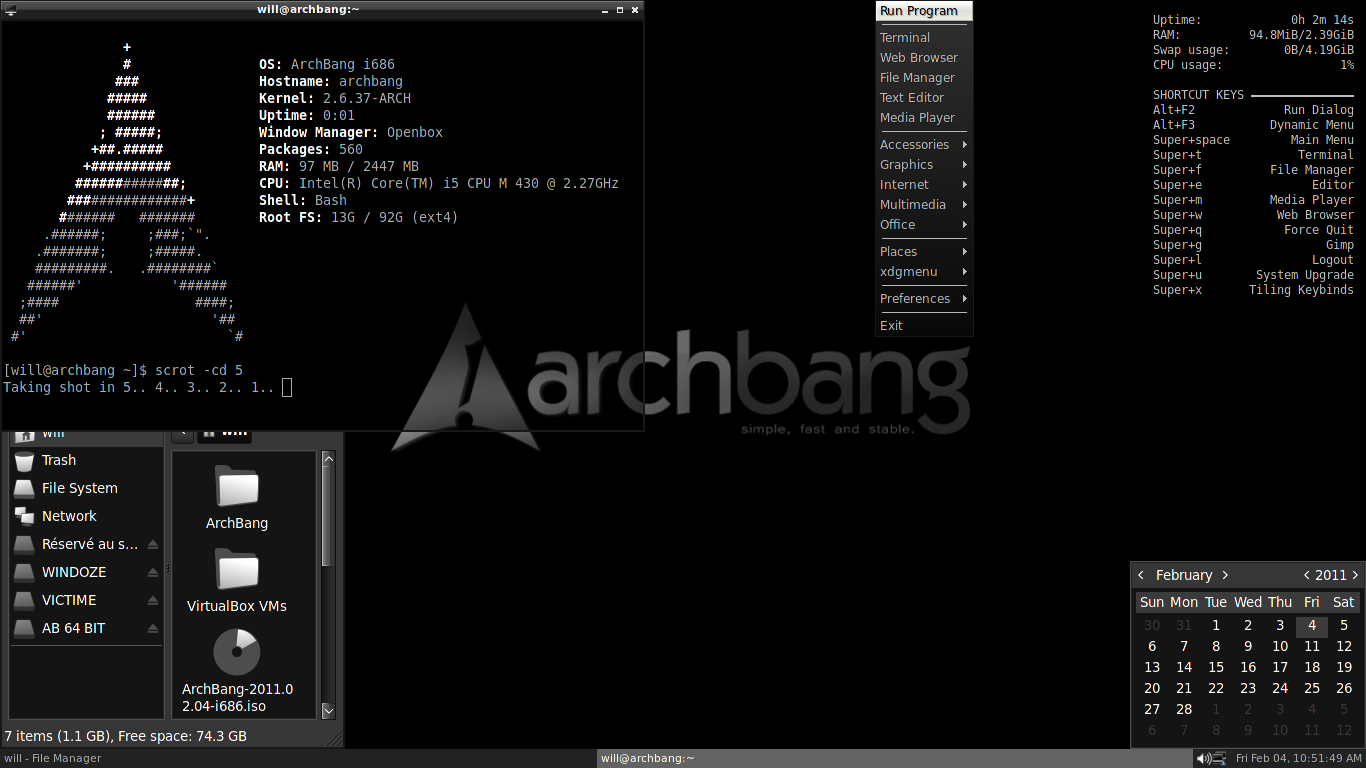Click file manager scrollbar up arrow

click(327, 458)
